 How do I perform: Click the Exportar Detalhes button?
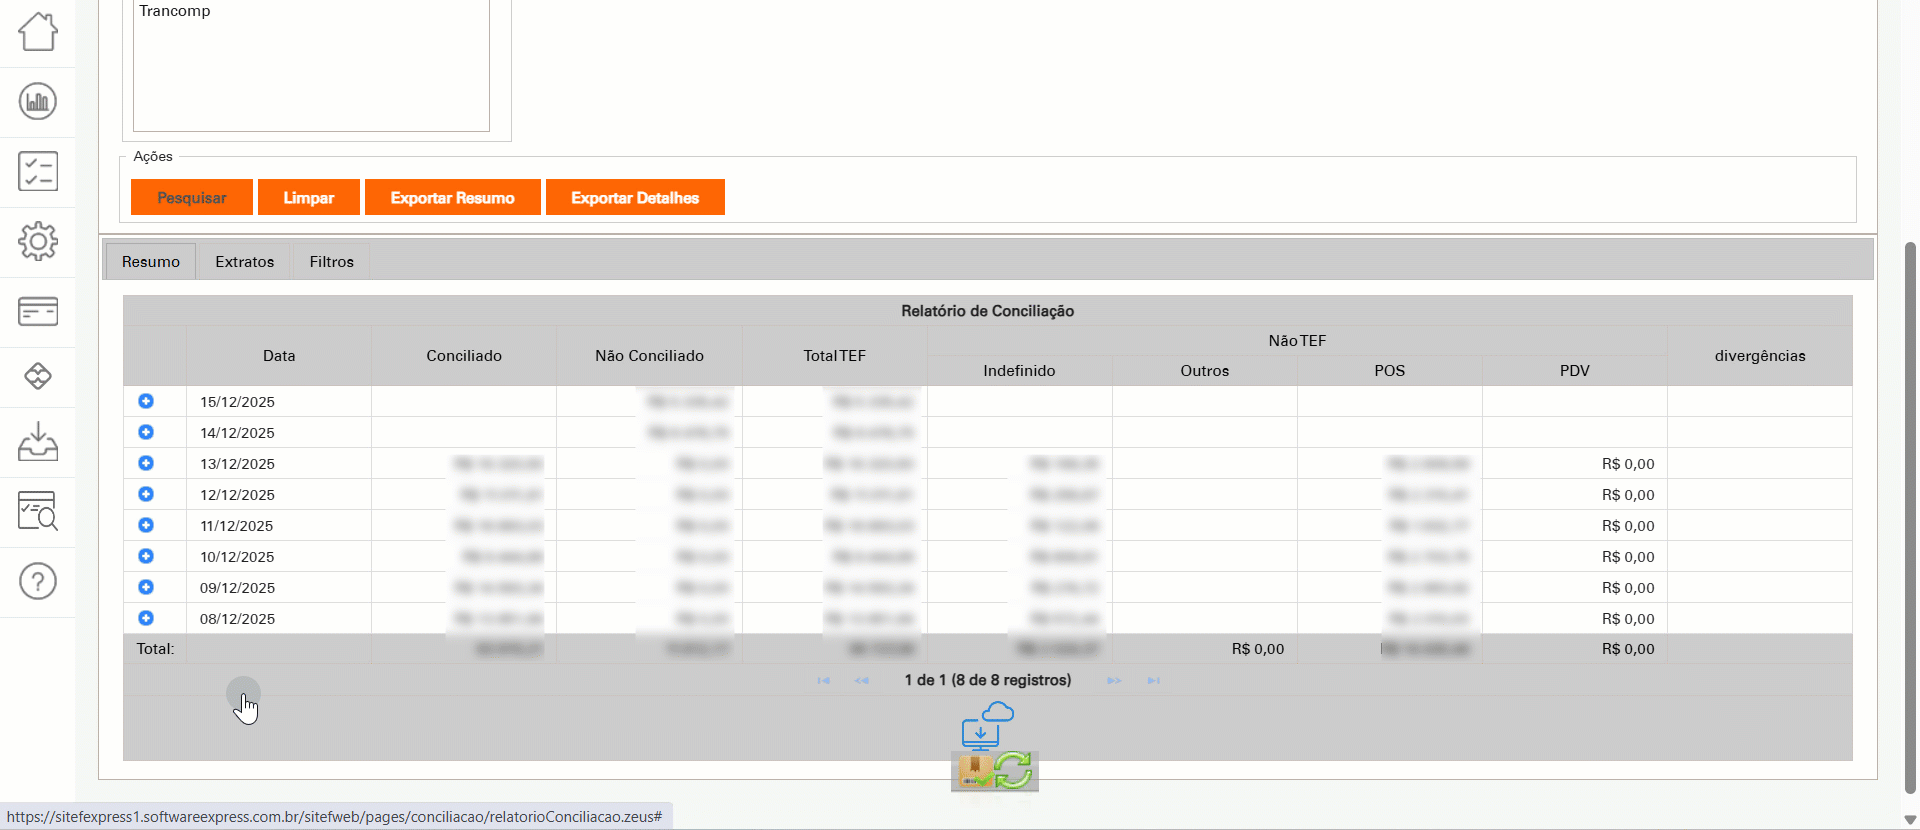click(x=635, y=197)
